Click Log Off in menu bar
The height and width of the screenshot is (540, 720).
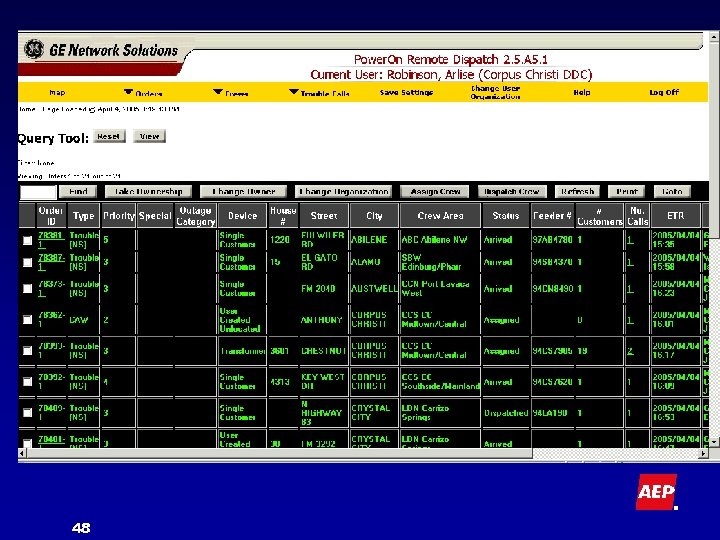click(x=664, y=92)
